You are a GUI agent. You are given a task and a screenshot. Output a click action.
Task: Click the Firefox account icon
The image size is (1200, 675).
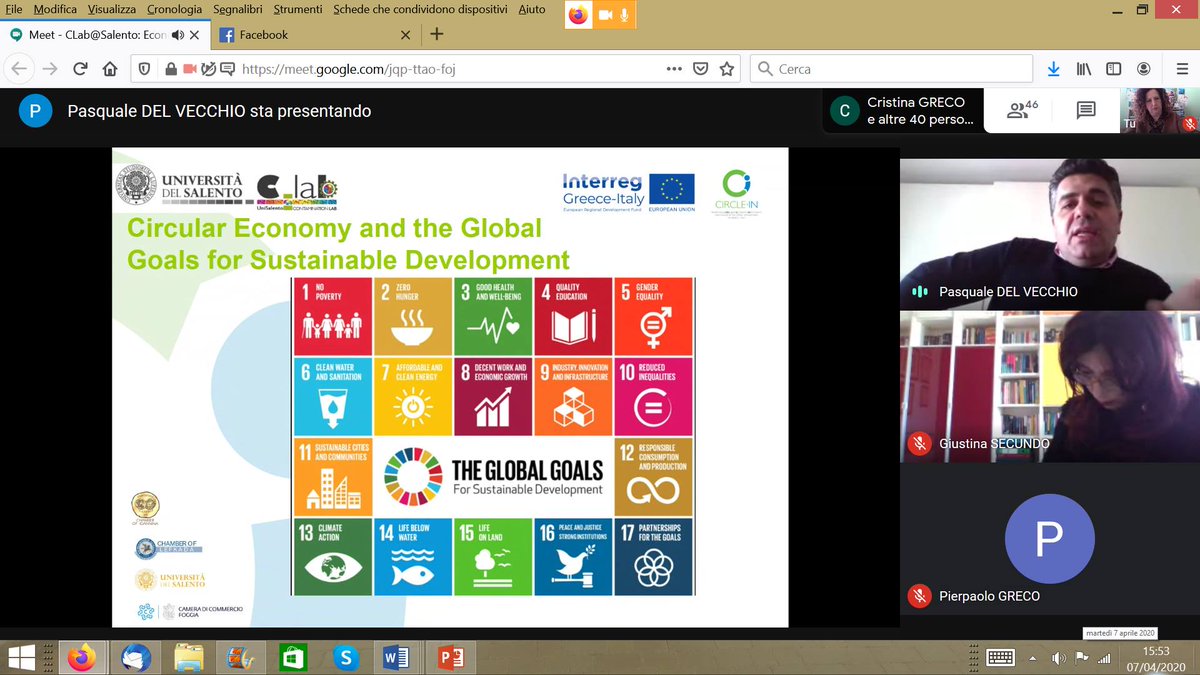(x=1143, y=69)
